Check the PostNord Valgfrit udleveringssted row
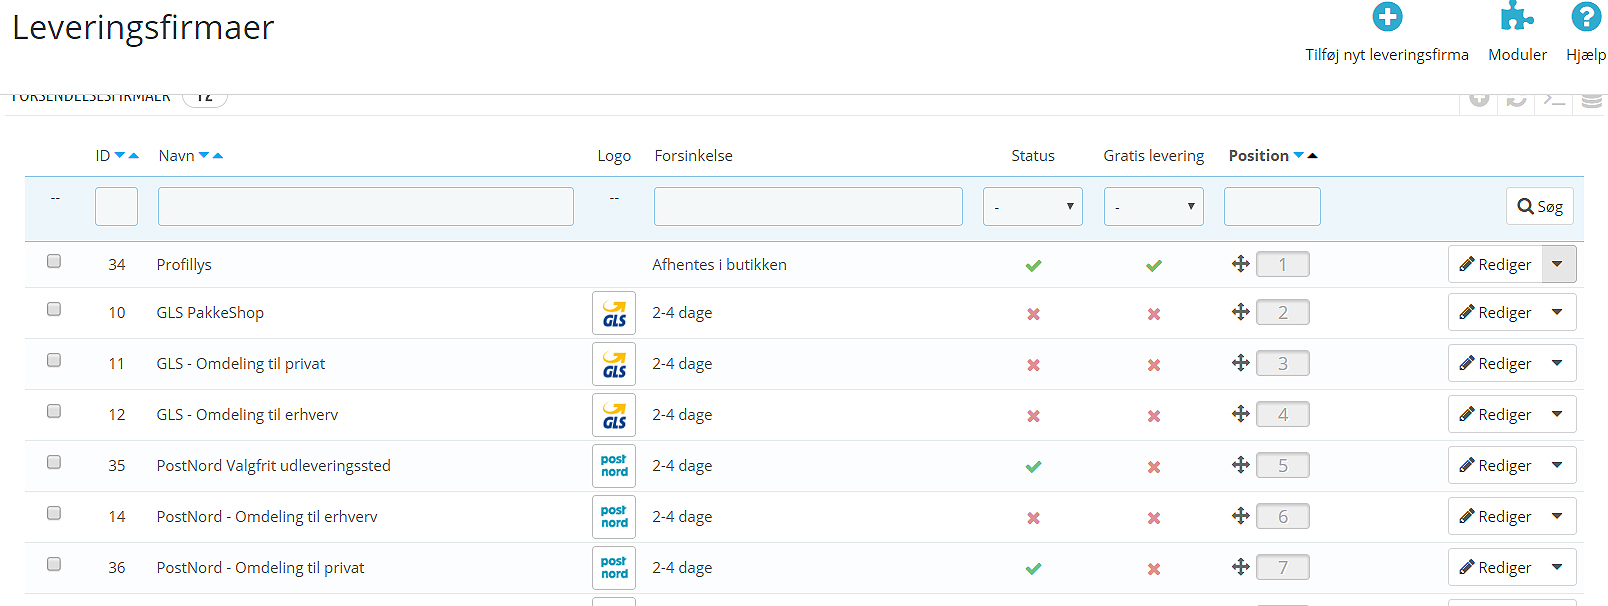Viewport: 1608px width, 606px height. (54, 462)
